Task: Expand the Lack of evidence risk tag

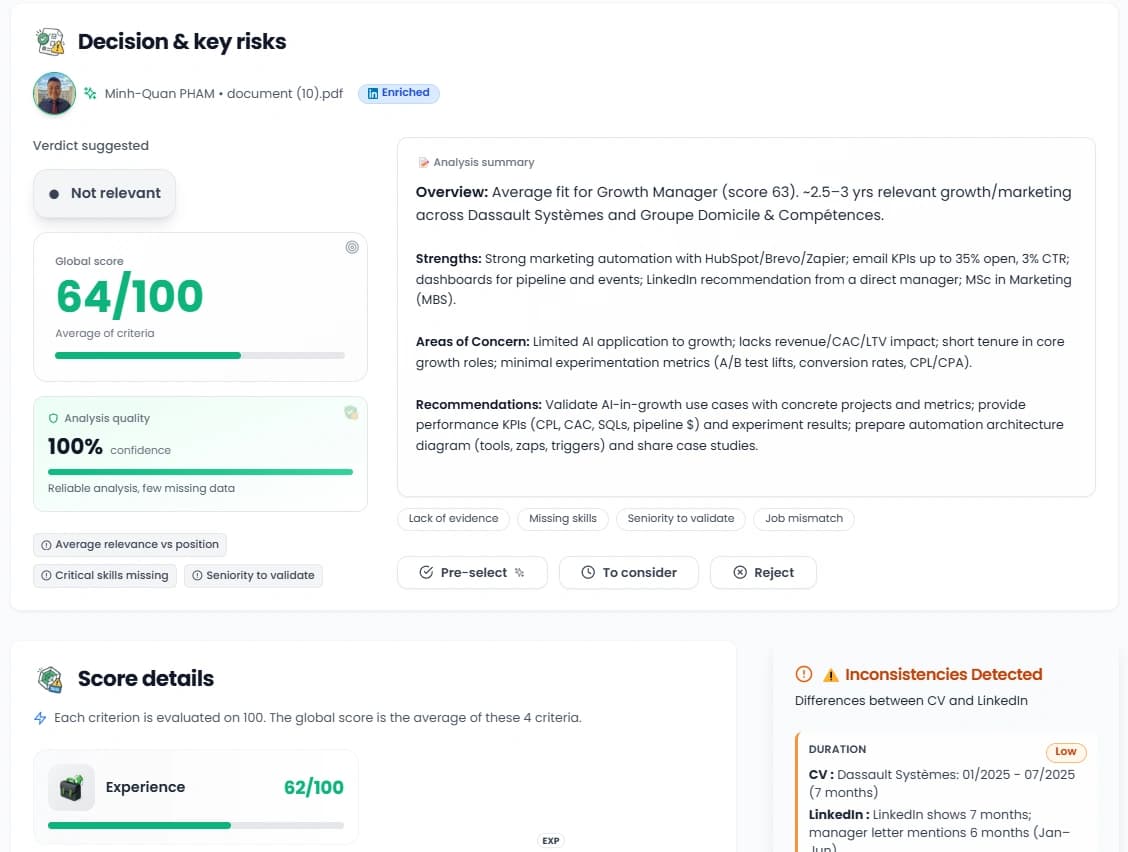Action: [453, 518]
